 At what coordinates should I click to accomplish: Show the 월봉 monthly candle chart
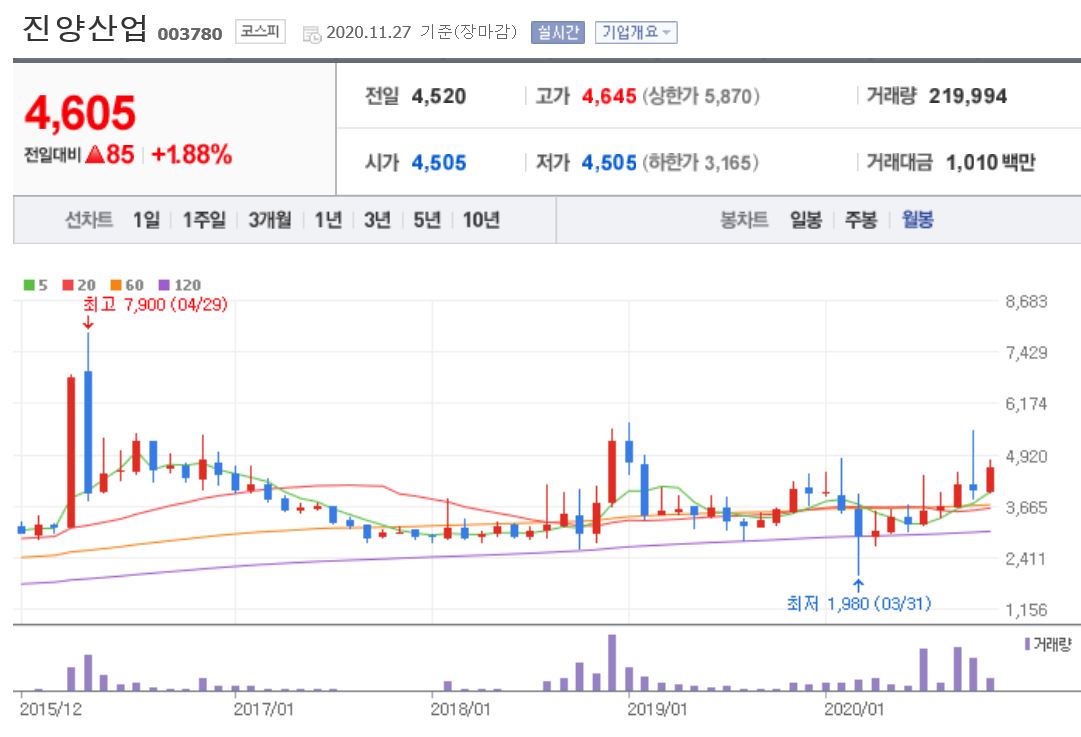pos(918,220)
